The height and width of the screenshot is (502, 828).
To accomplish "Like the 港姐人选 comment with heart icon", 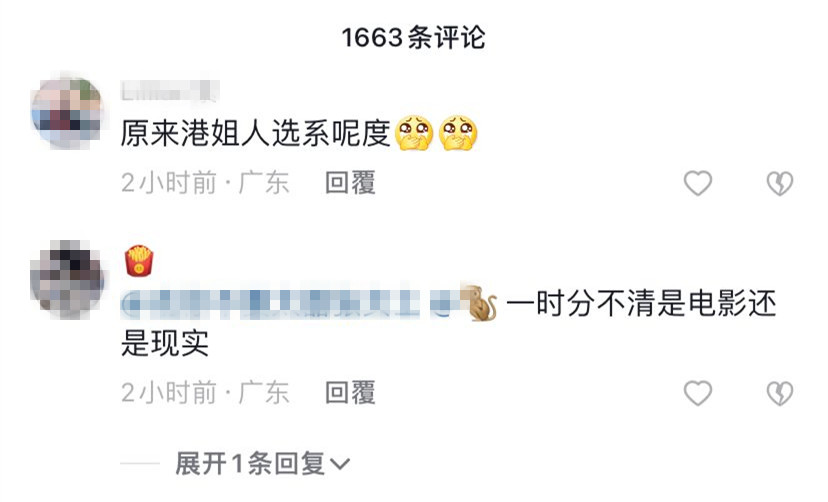I will point(698,183).
